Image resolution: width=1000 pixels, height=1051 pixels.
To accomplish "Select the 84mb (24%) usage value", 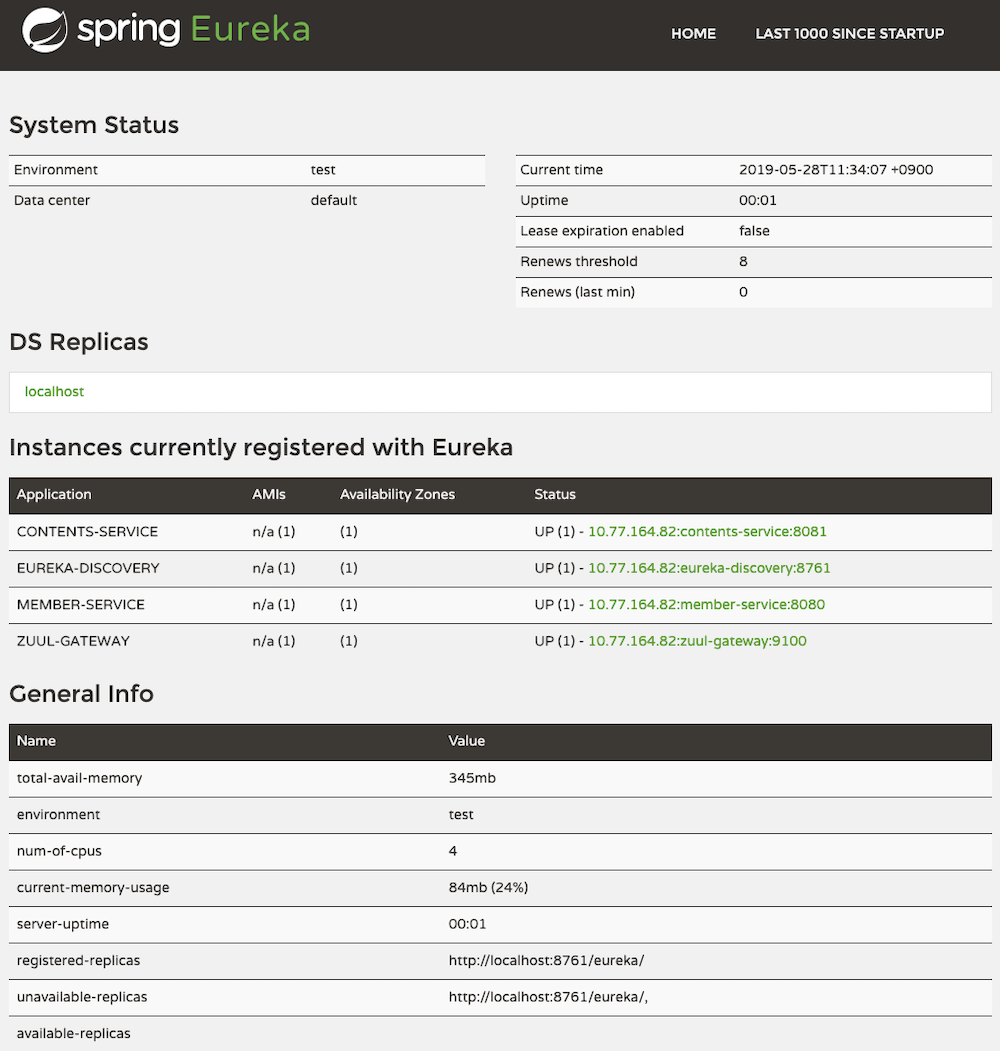I will 488,887.
